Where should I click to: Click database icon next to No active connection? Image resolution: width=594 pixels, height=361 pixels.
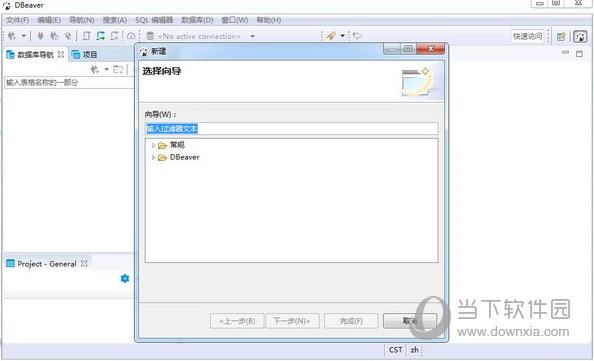pos(150,36)
